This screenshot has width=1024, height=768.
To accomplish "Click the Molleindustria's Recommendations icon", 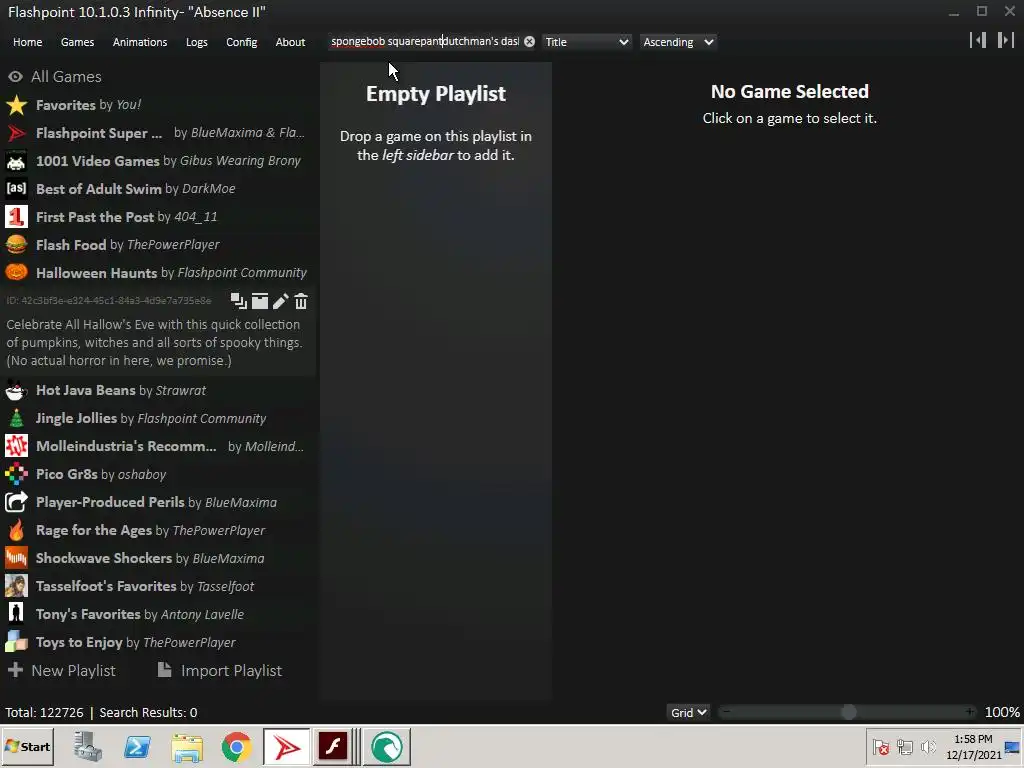I will [x=16, y=446].
